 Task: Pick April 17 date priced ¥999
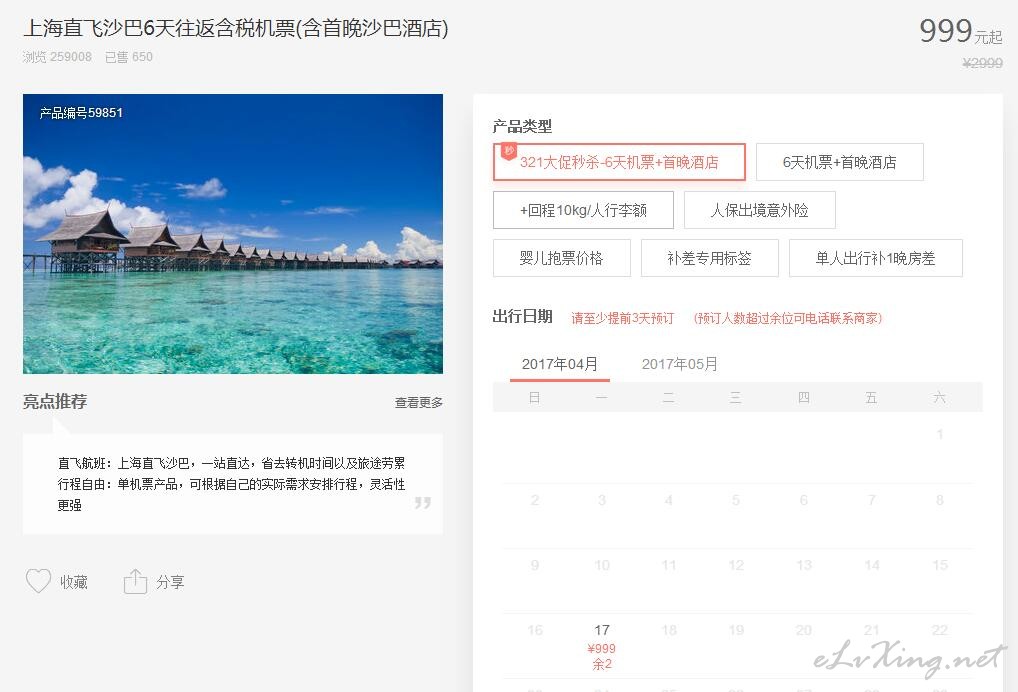[x=602, y=646]
